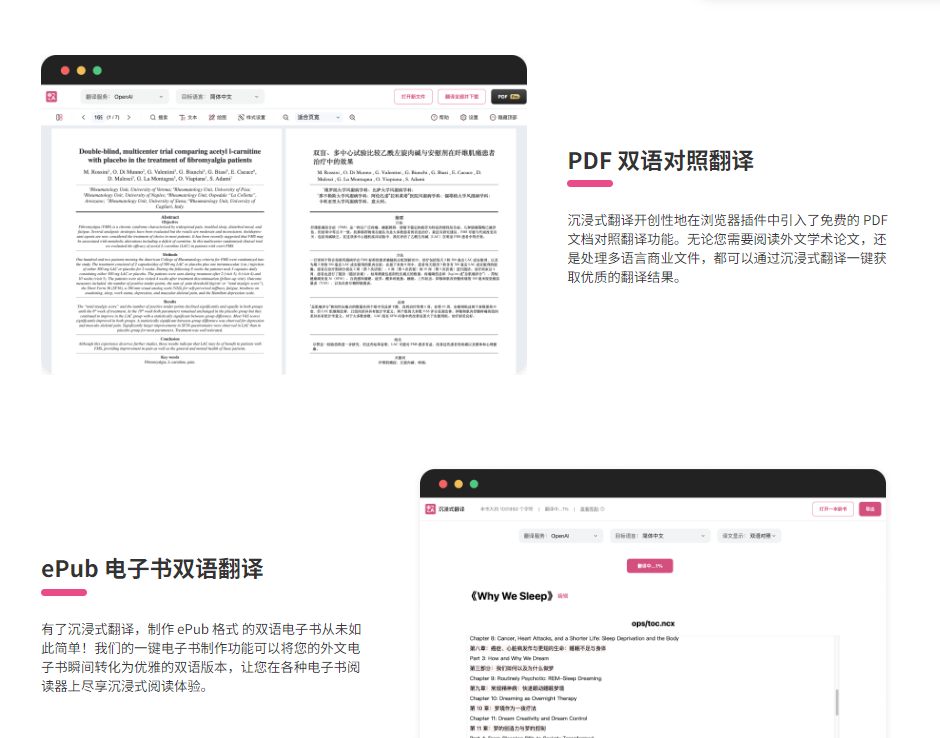Go to next PDF page arrow
This screenshot has width=940, height=738.
click(129, 118)
